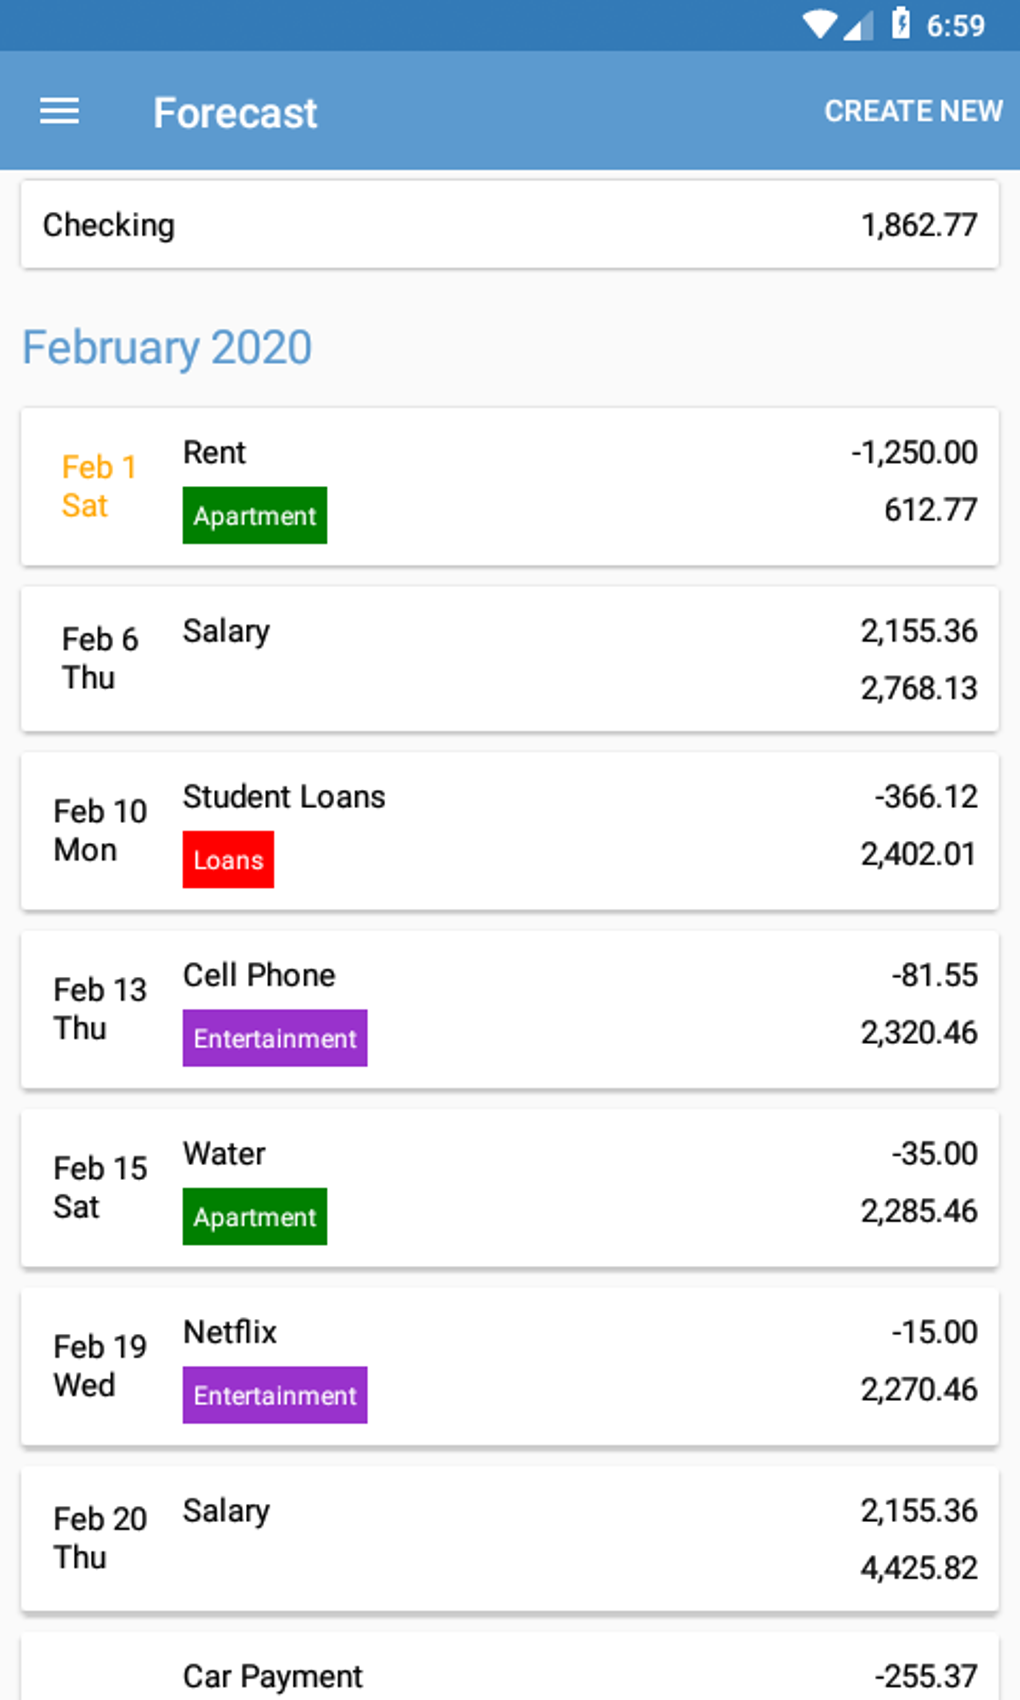Tap the cellular signal icon
Screen dimensions: 1020x1700
point(858,25)
